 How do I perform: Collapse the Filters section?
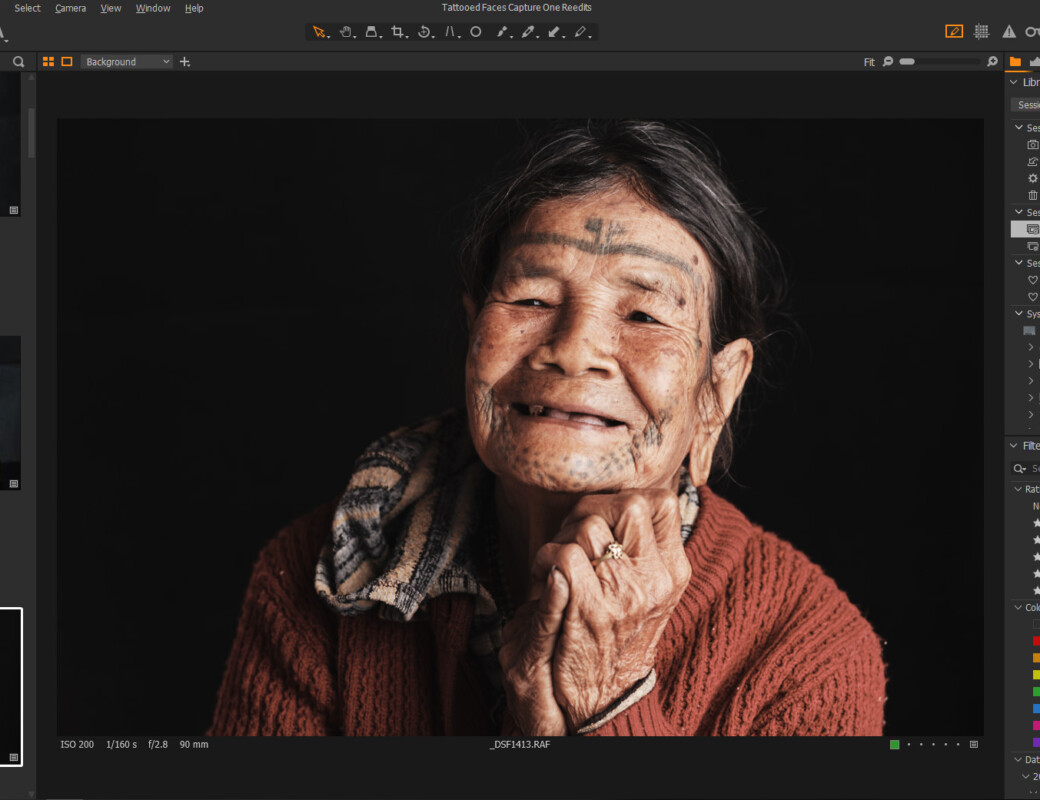click(x=1012, y=445)
